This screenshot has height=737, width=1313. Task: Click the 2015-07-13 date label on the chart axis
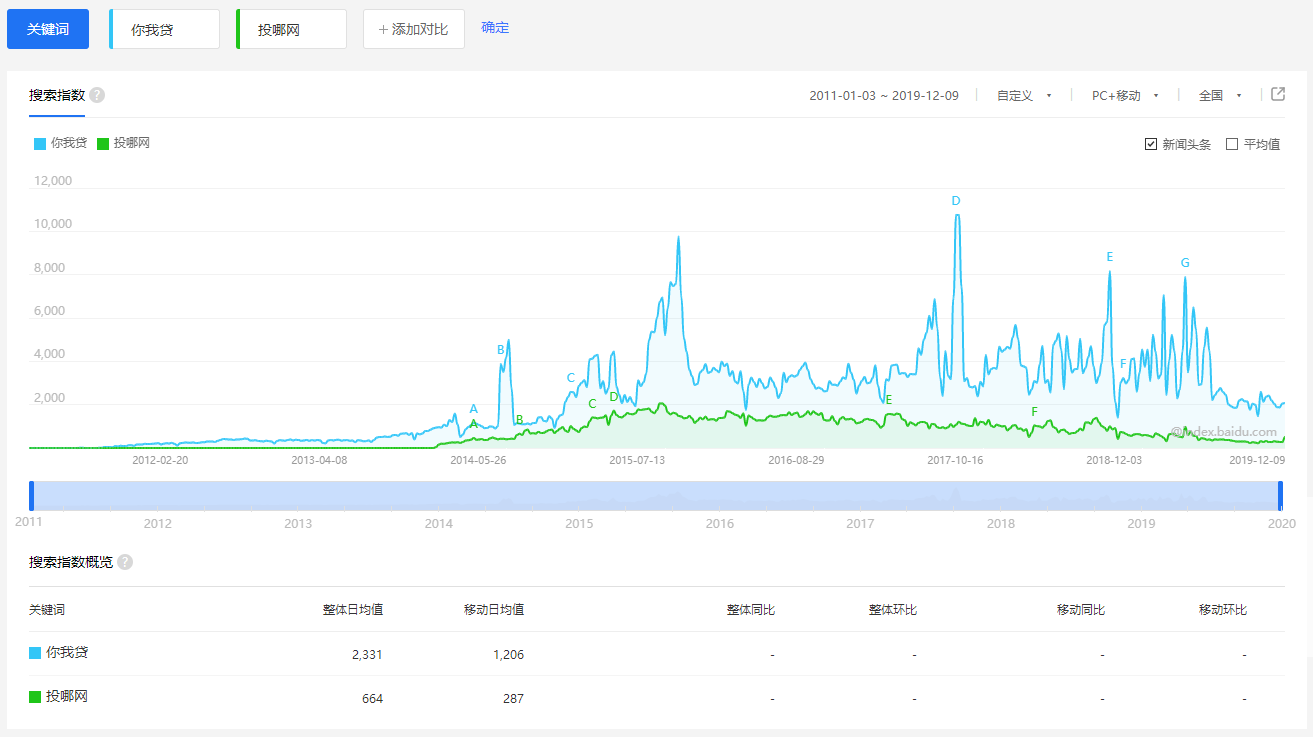(638, 460)
